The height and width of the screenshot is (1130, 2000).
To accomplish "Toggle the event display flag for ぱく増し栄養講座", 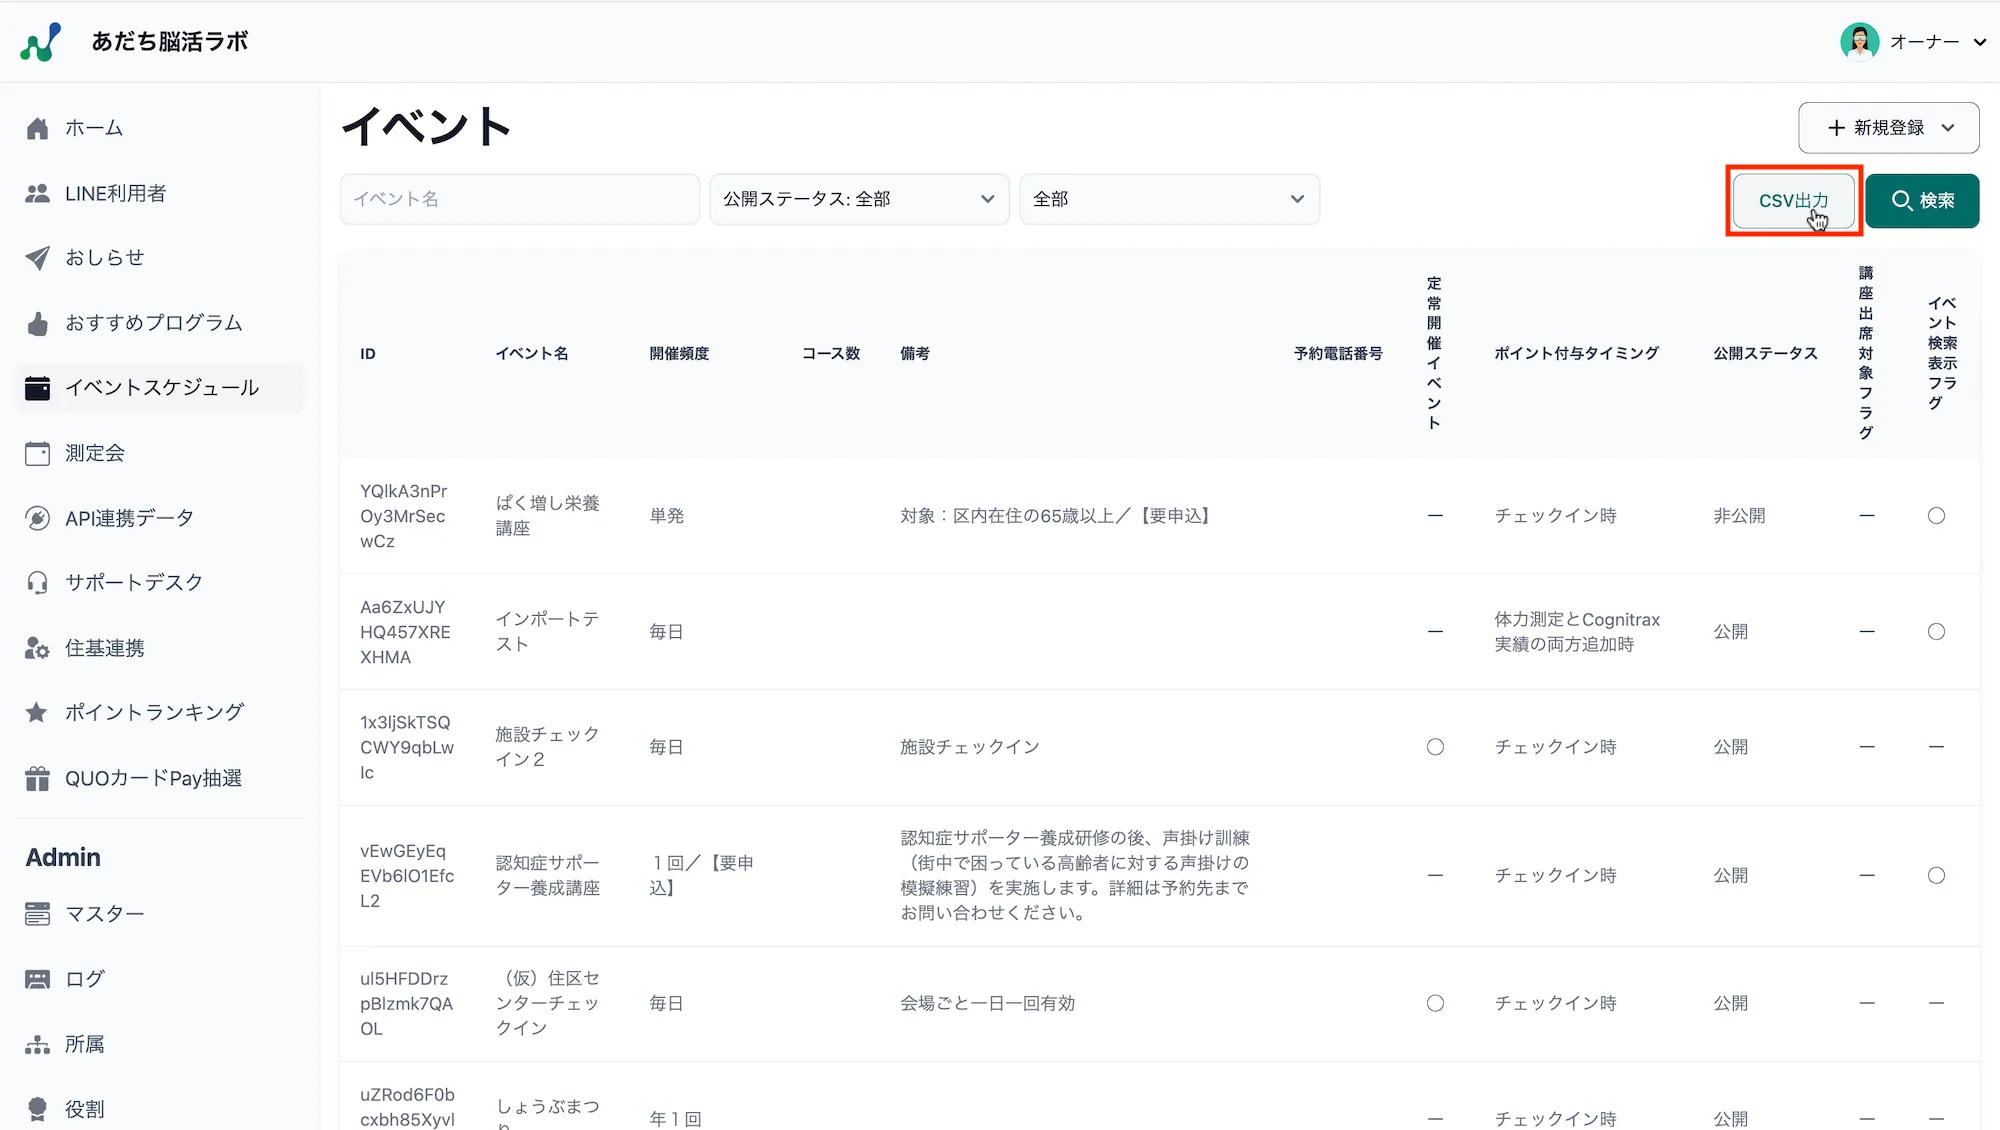I will click(x=1937, y=516).
